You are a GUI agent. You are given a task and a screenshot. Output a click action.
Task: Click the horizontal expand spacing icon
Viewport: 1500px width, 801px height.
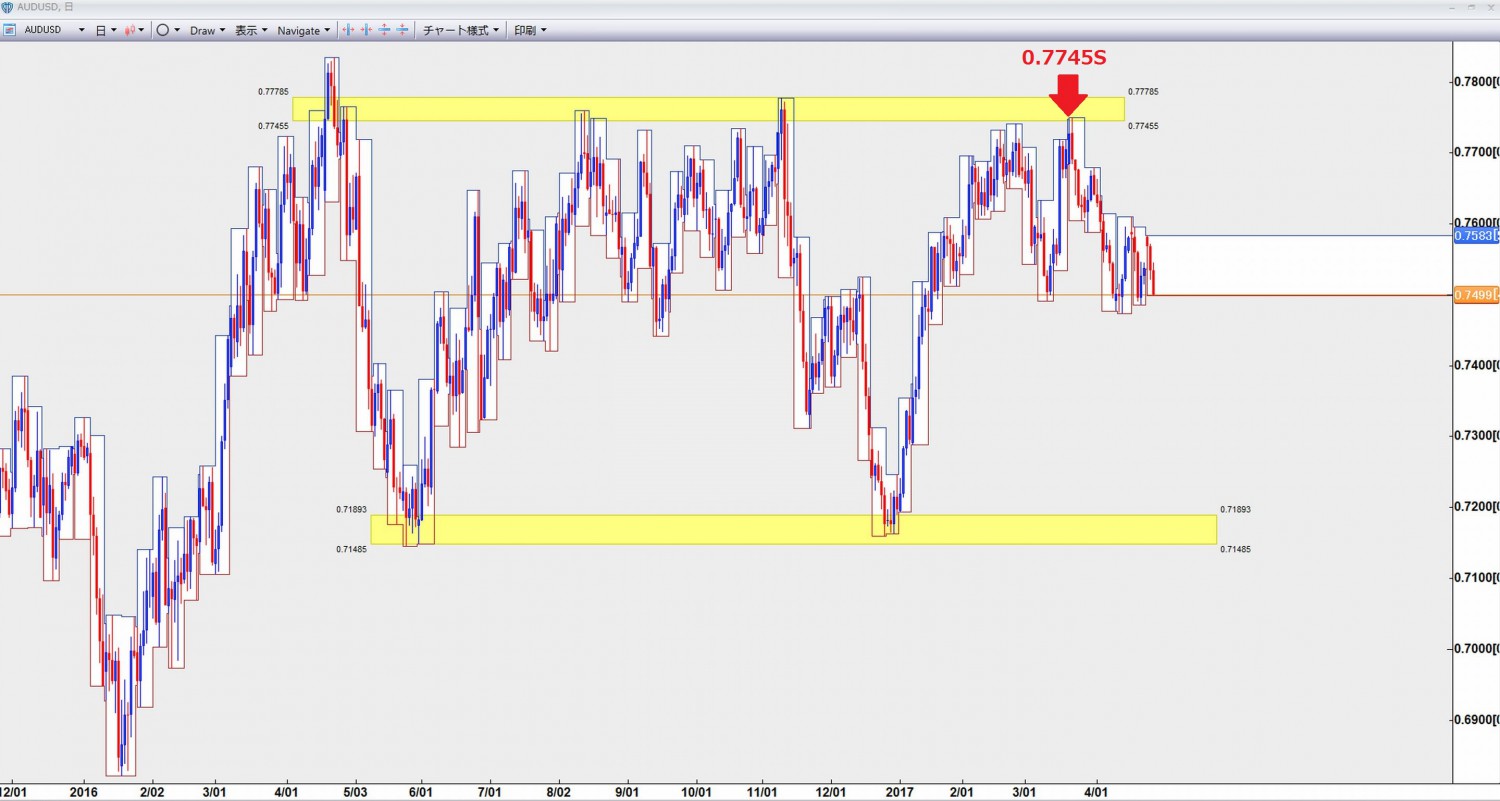[x=349, y=30]
